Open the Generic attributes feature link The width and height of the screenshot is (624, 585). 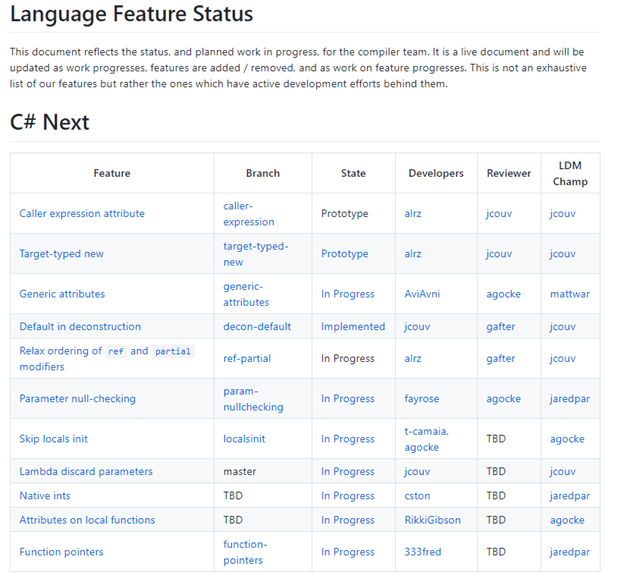tap(62, 294)
